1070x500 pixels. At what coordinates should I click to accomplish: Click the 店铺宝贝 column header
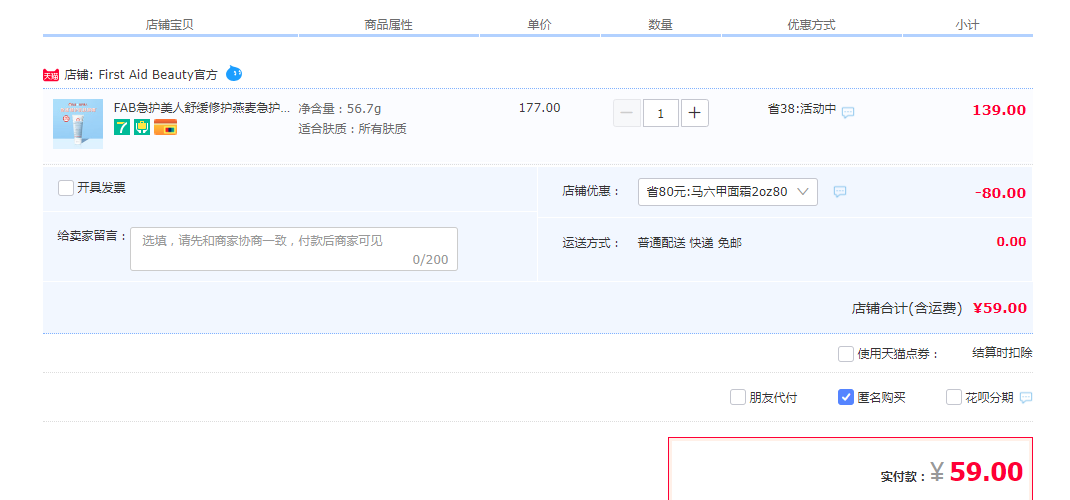coord(169,25)
